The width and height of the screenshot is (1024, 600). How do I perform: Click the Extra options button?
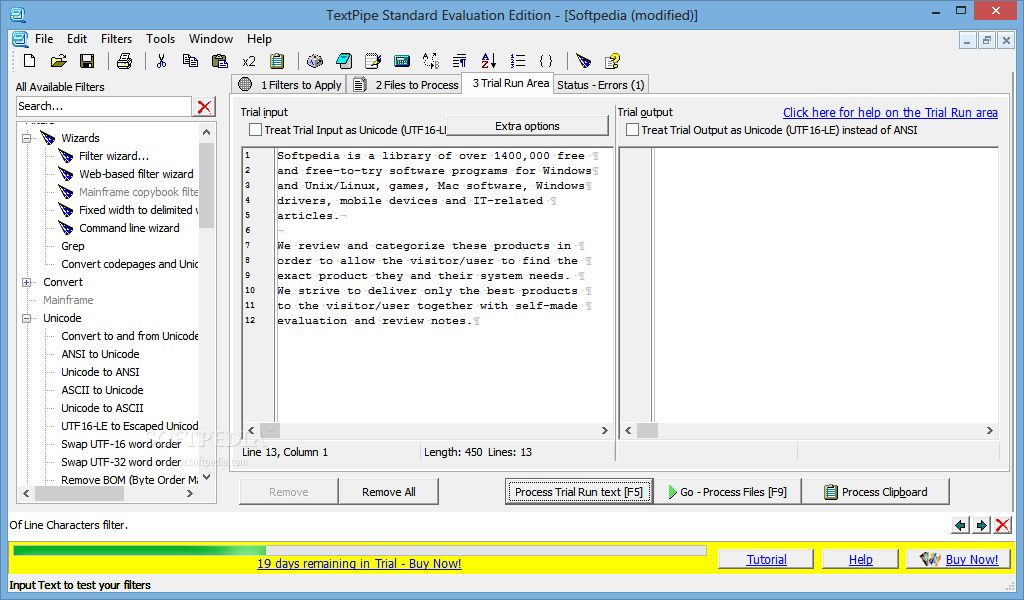(527, 126)
